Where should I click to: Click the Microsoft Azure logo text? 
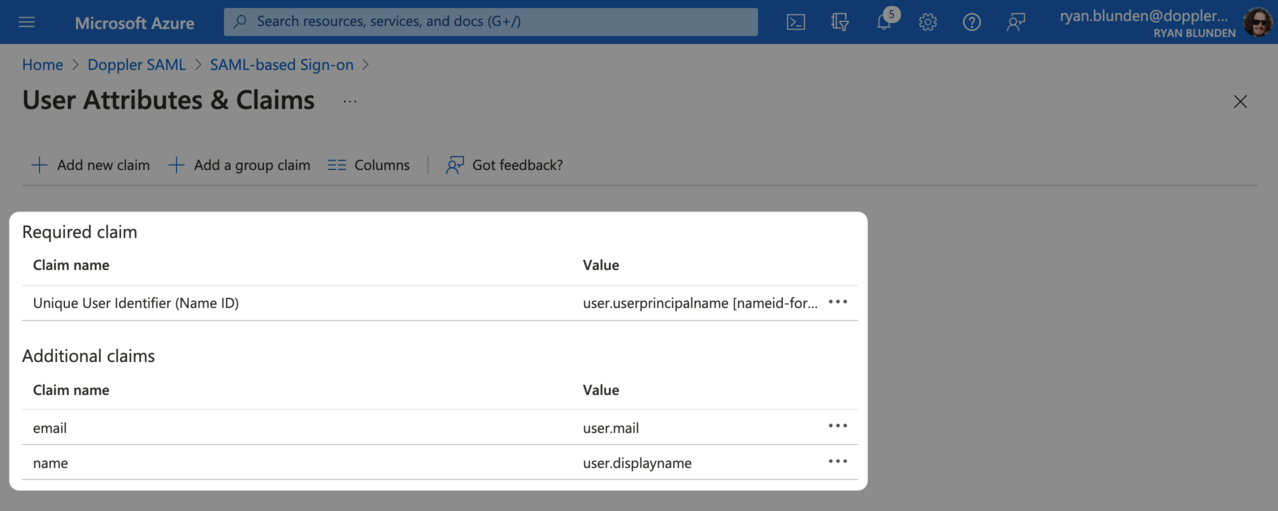(x=135, y=22)
